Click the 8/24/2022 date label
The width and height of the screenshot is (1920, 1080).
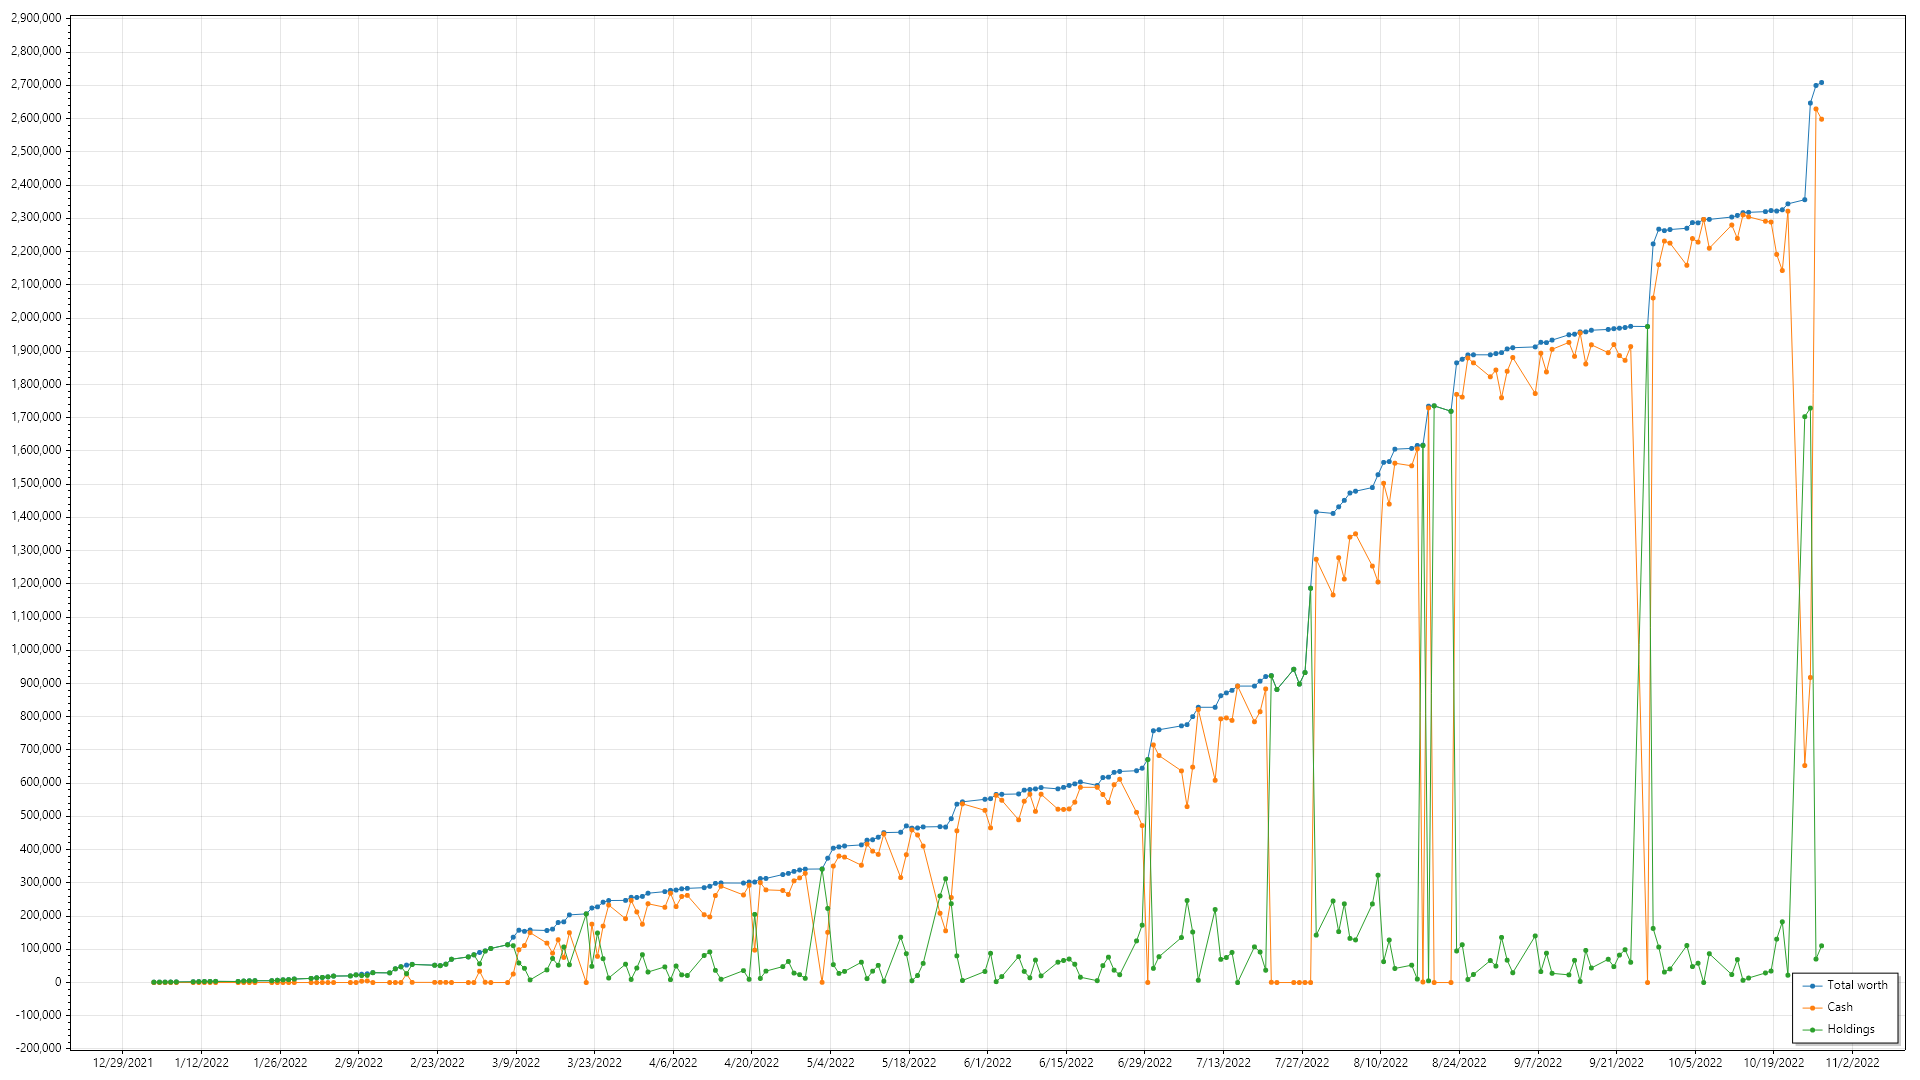[x=1459, y=1063]
